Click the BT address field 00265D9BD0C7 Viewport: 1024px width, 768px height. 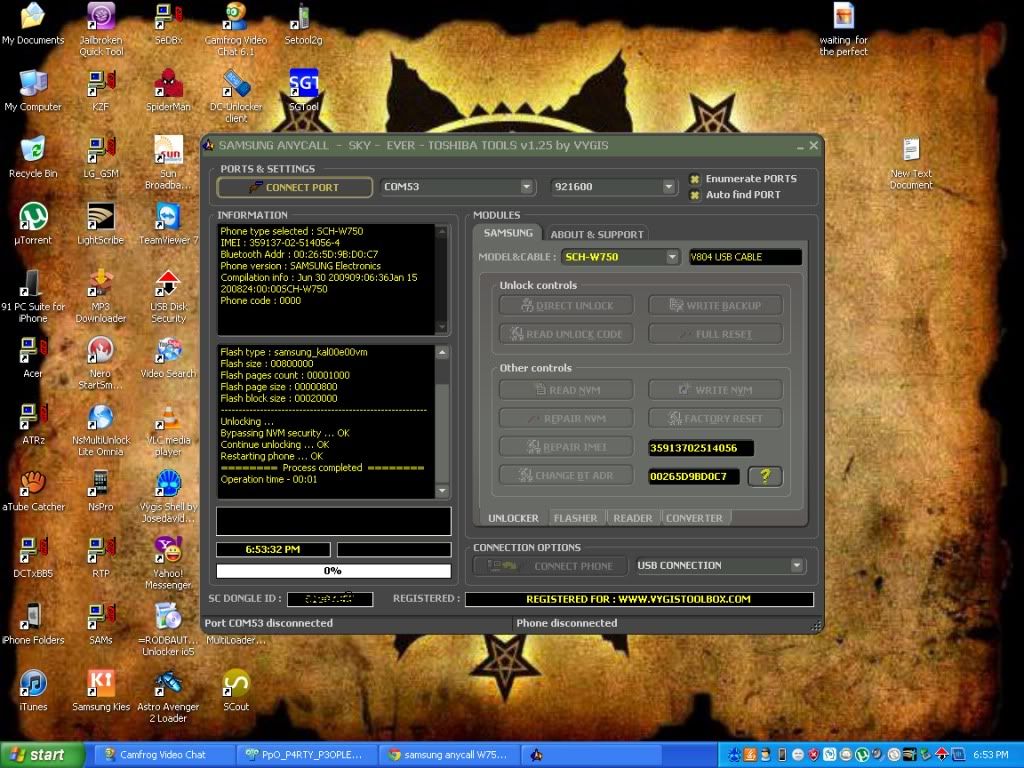click(694, 477)
